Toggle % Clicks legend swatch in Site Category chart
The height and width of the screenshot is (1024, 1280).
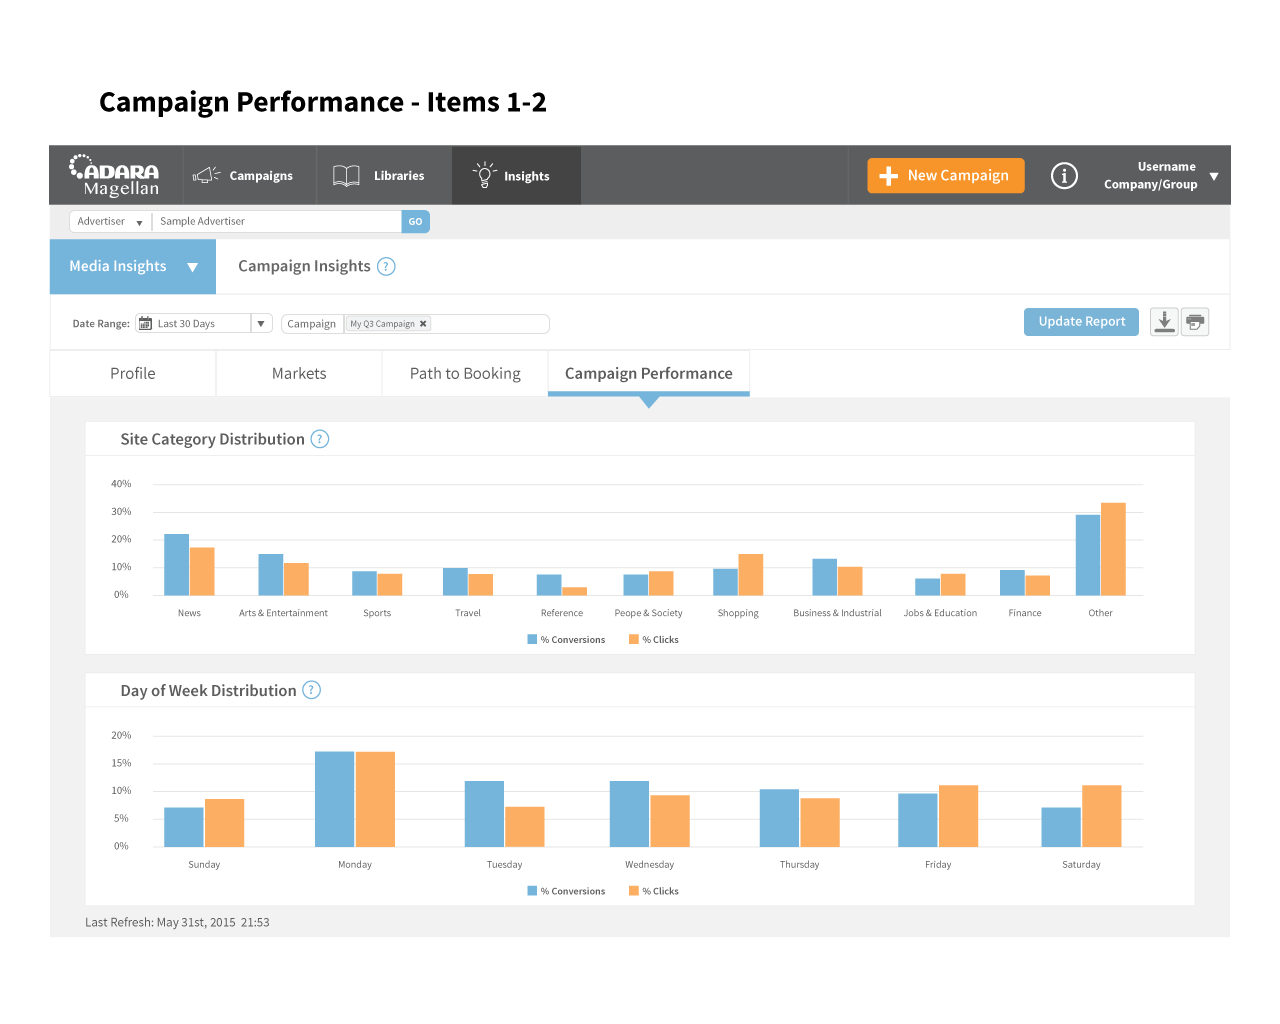point(634,639)
